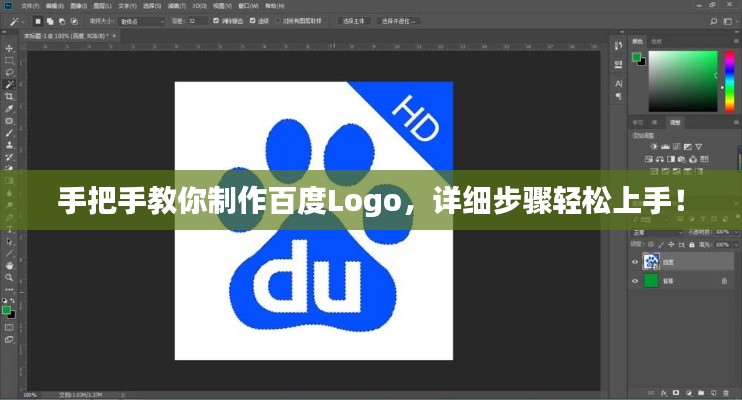Screen dimensions: 742x400
Task: Select the Eyedropper tool
Action: (x=9, y=108)
